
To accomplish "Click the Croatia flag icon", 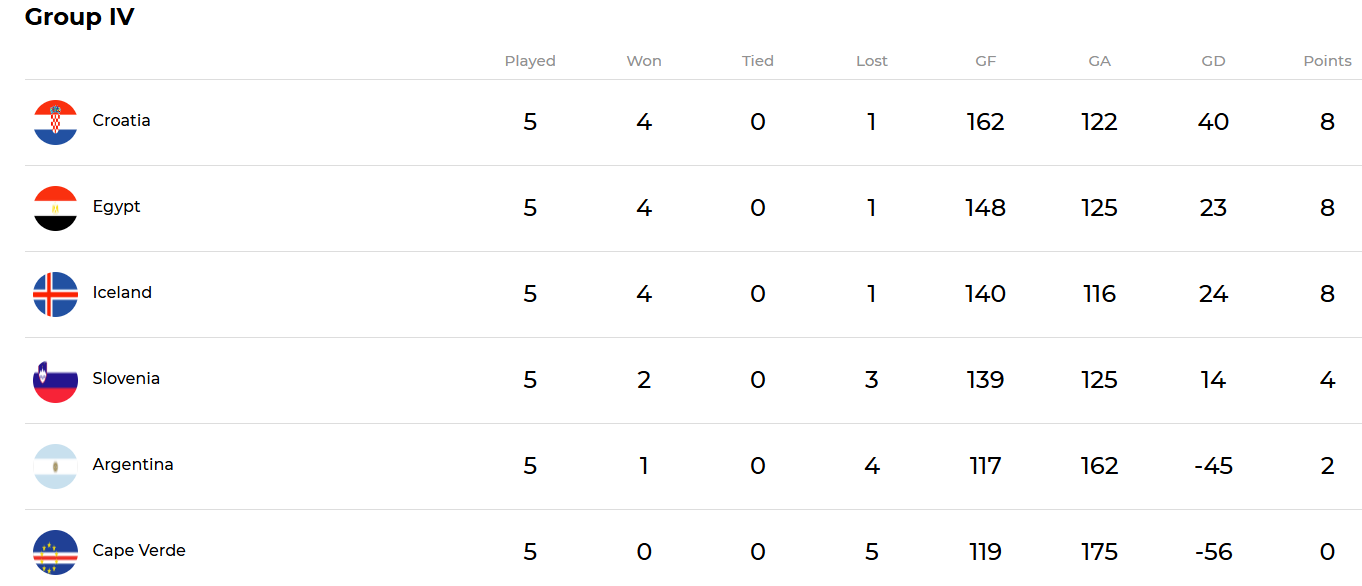I will click(x=55, y=122).
